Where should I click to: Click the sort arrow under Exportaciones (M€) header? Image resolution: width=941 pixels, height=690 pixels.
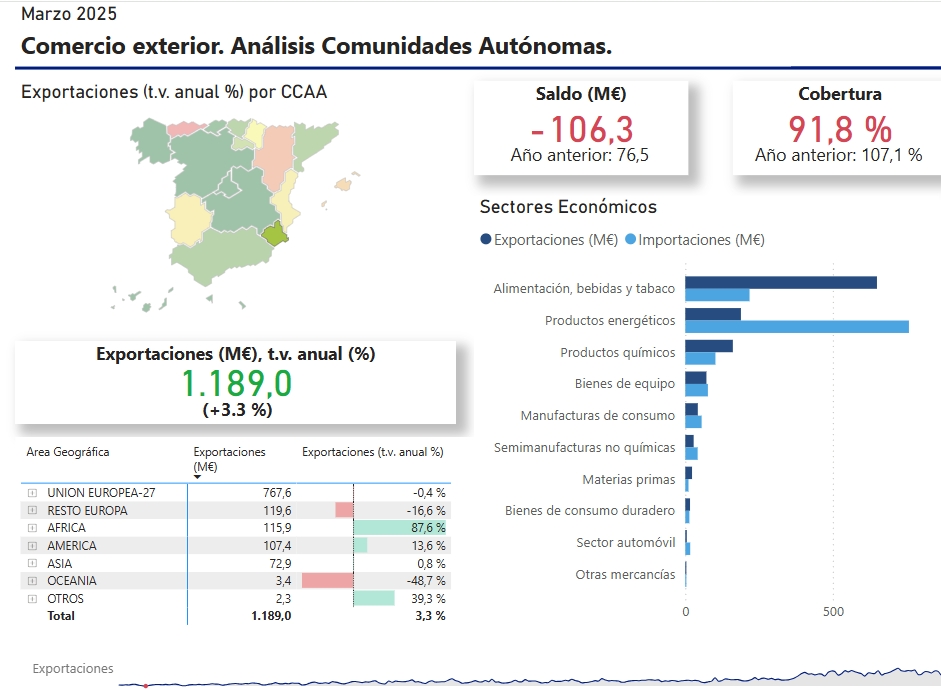coord(198,477)
